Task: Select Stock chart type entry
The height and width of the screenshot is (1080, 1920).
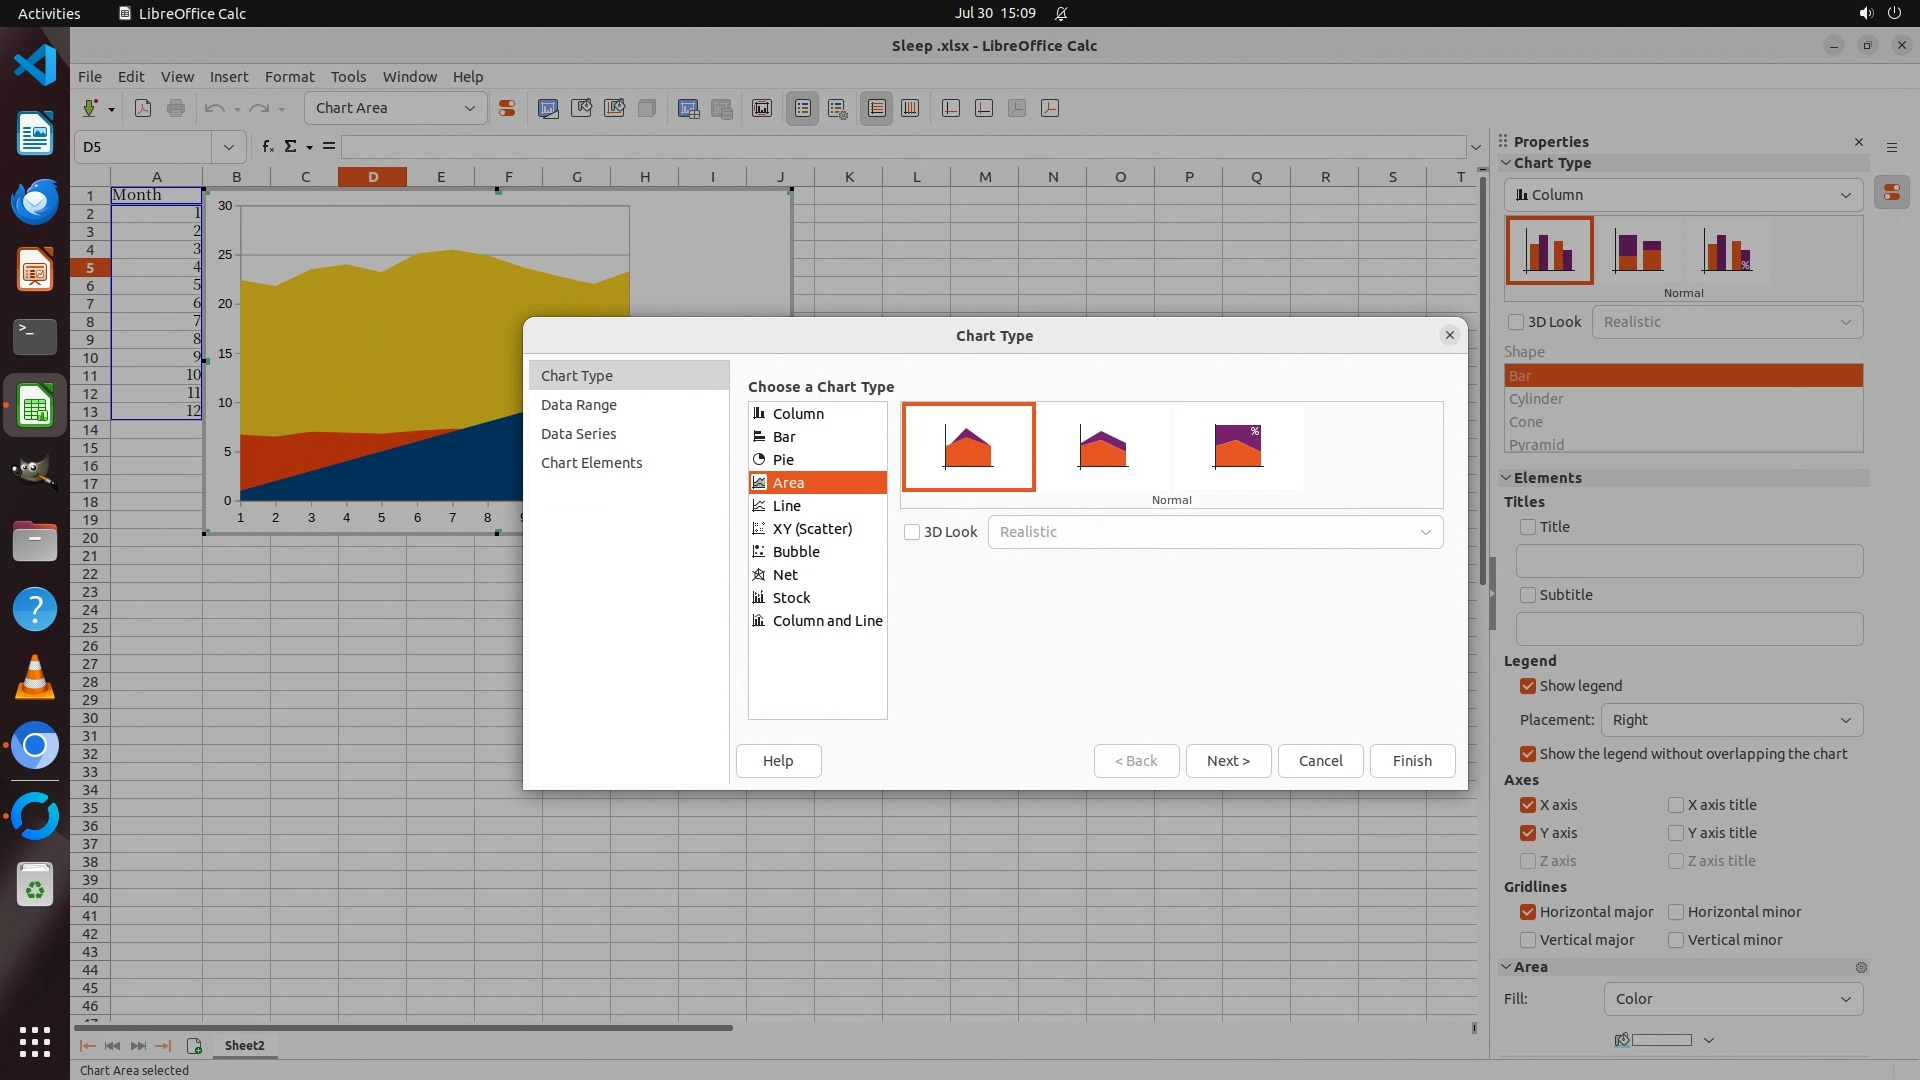Action: pos(791,598)
